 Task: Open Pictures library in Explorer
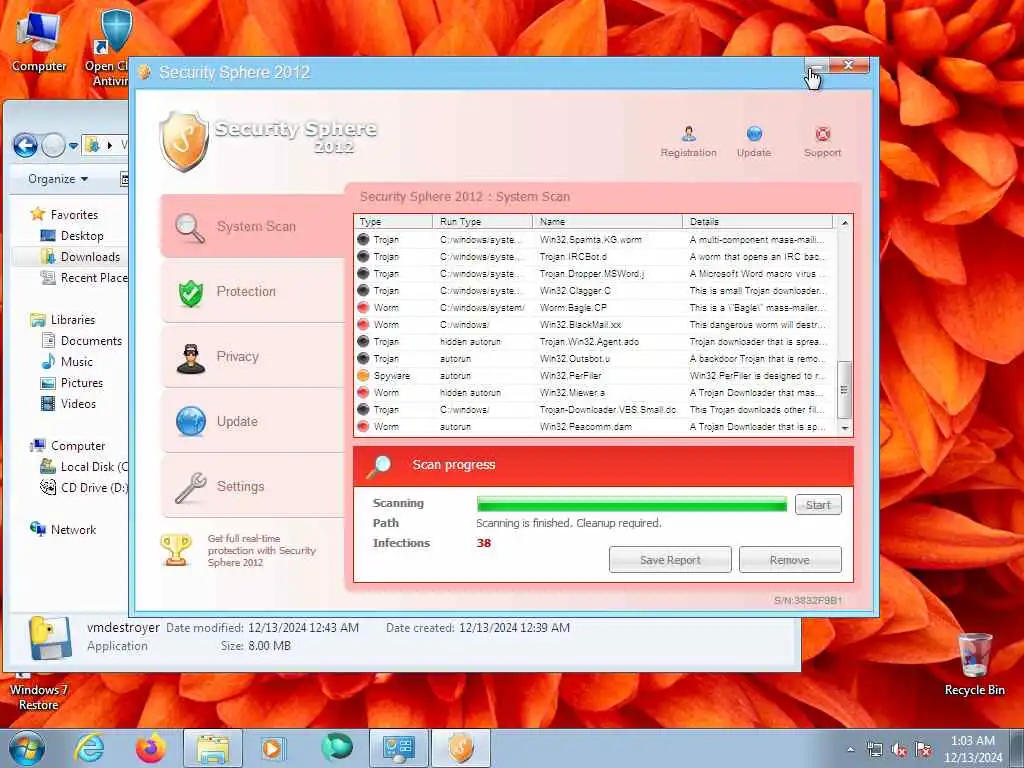pyautogui.click(x=72, y=383)
